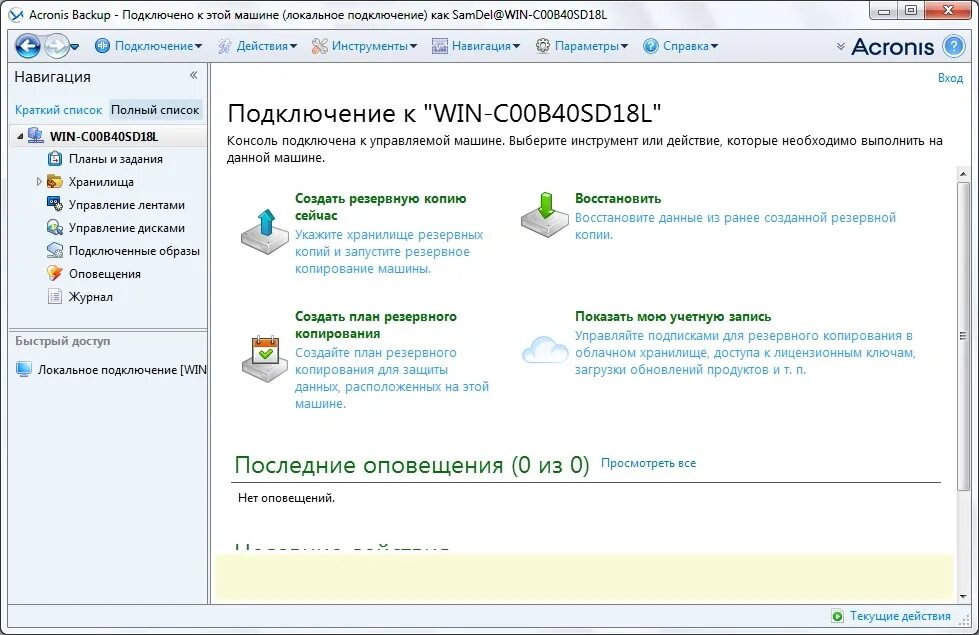Image resolution: width=979 pixels, height=635 pixels.
Task: Click Создать план резервного копирования
Action: [x=375, y=325]
